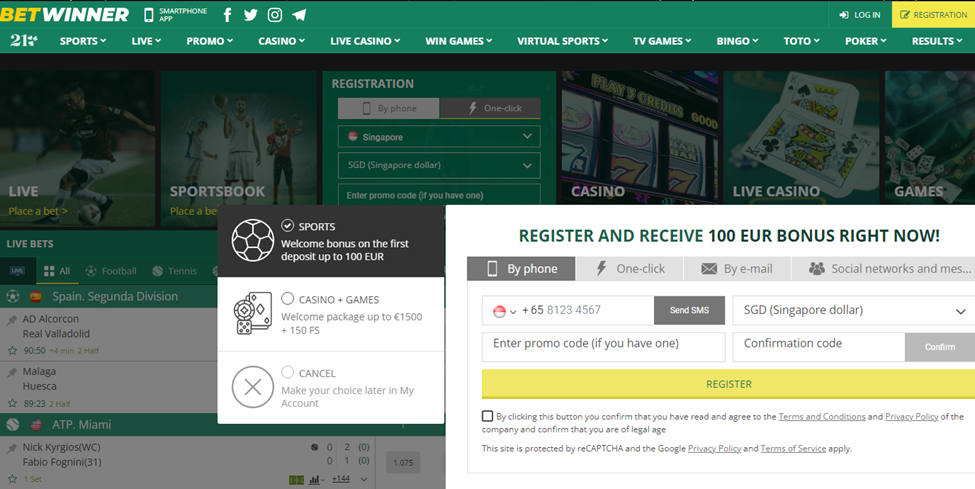Image resolution: width=975 pixels, height=489 pixels.
Task: Open the BetWinner Facebook page icon
Action: (x=227, y=15)
